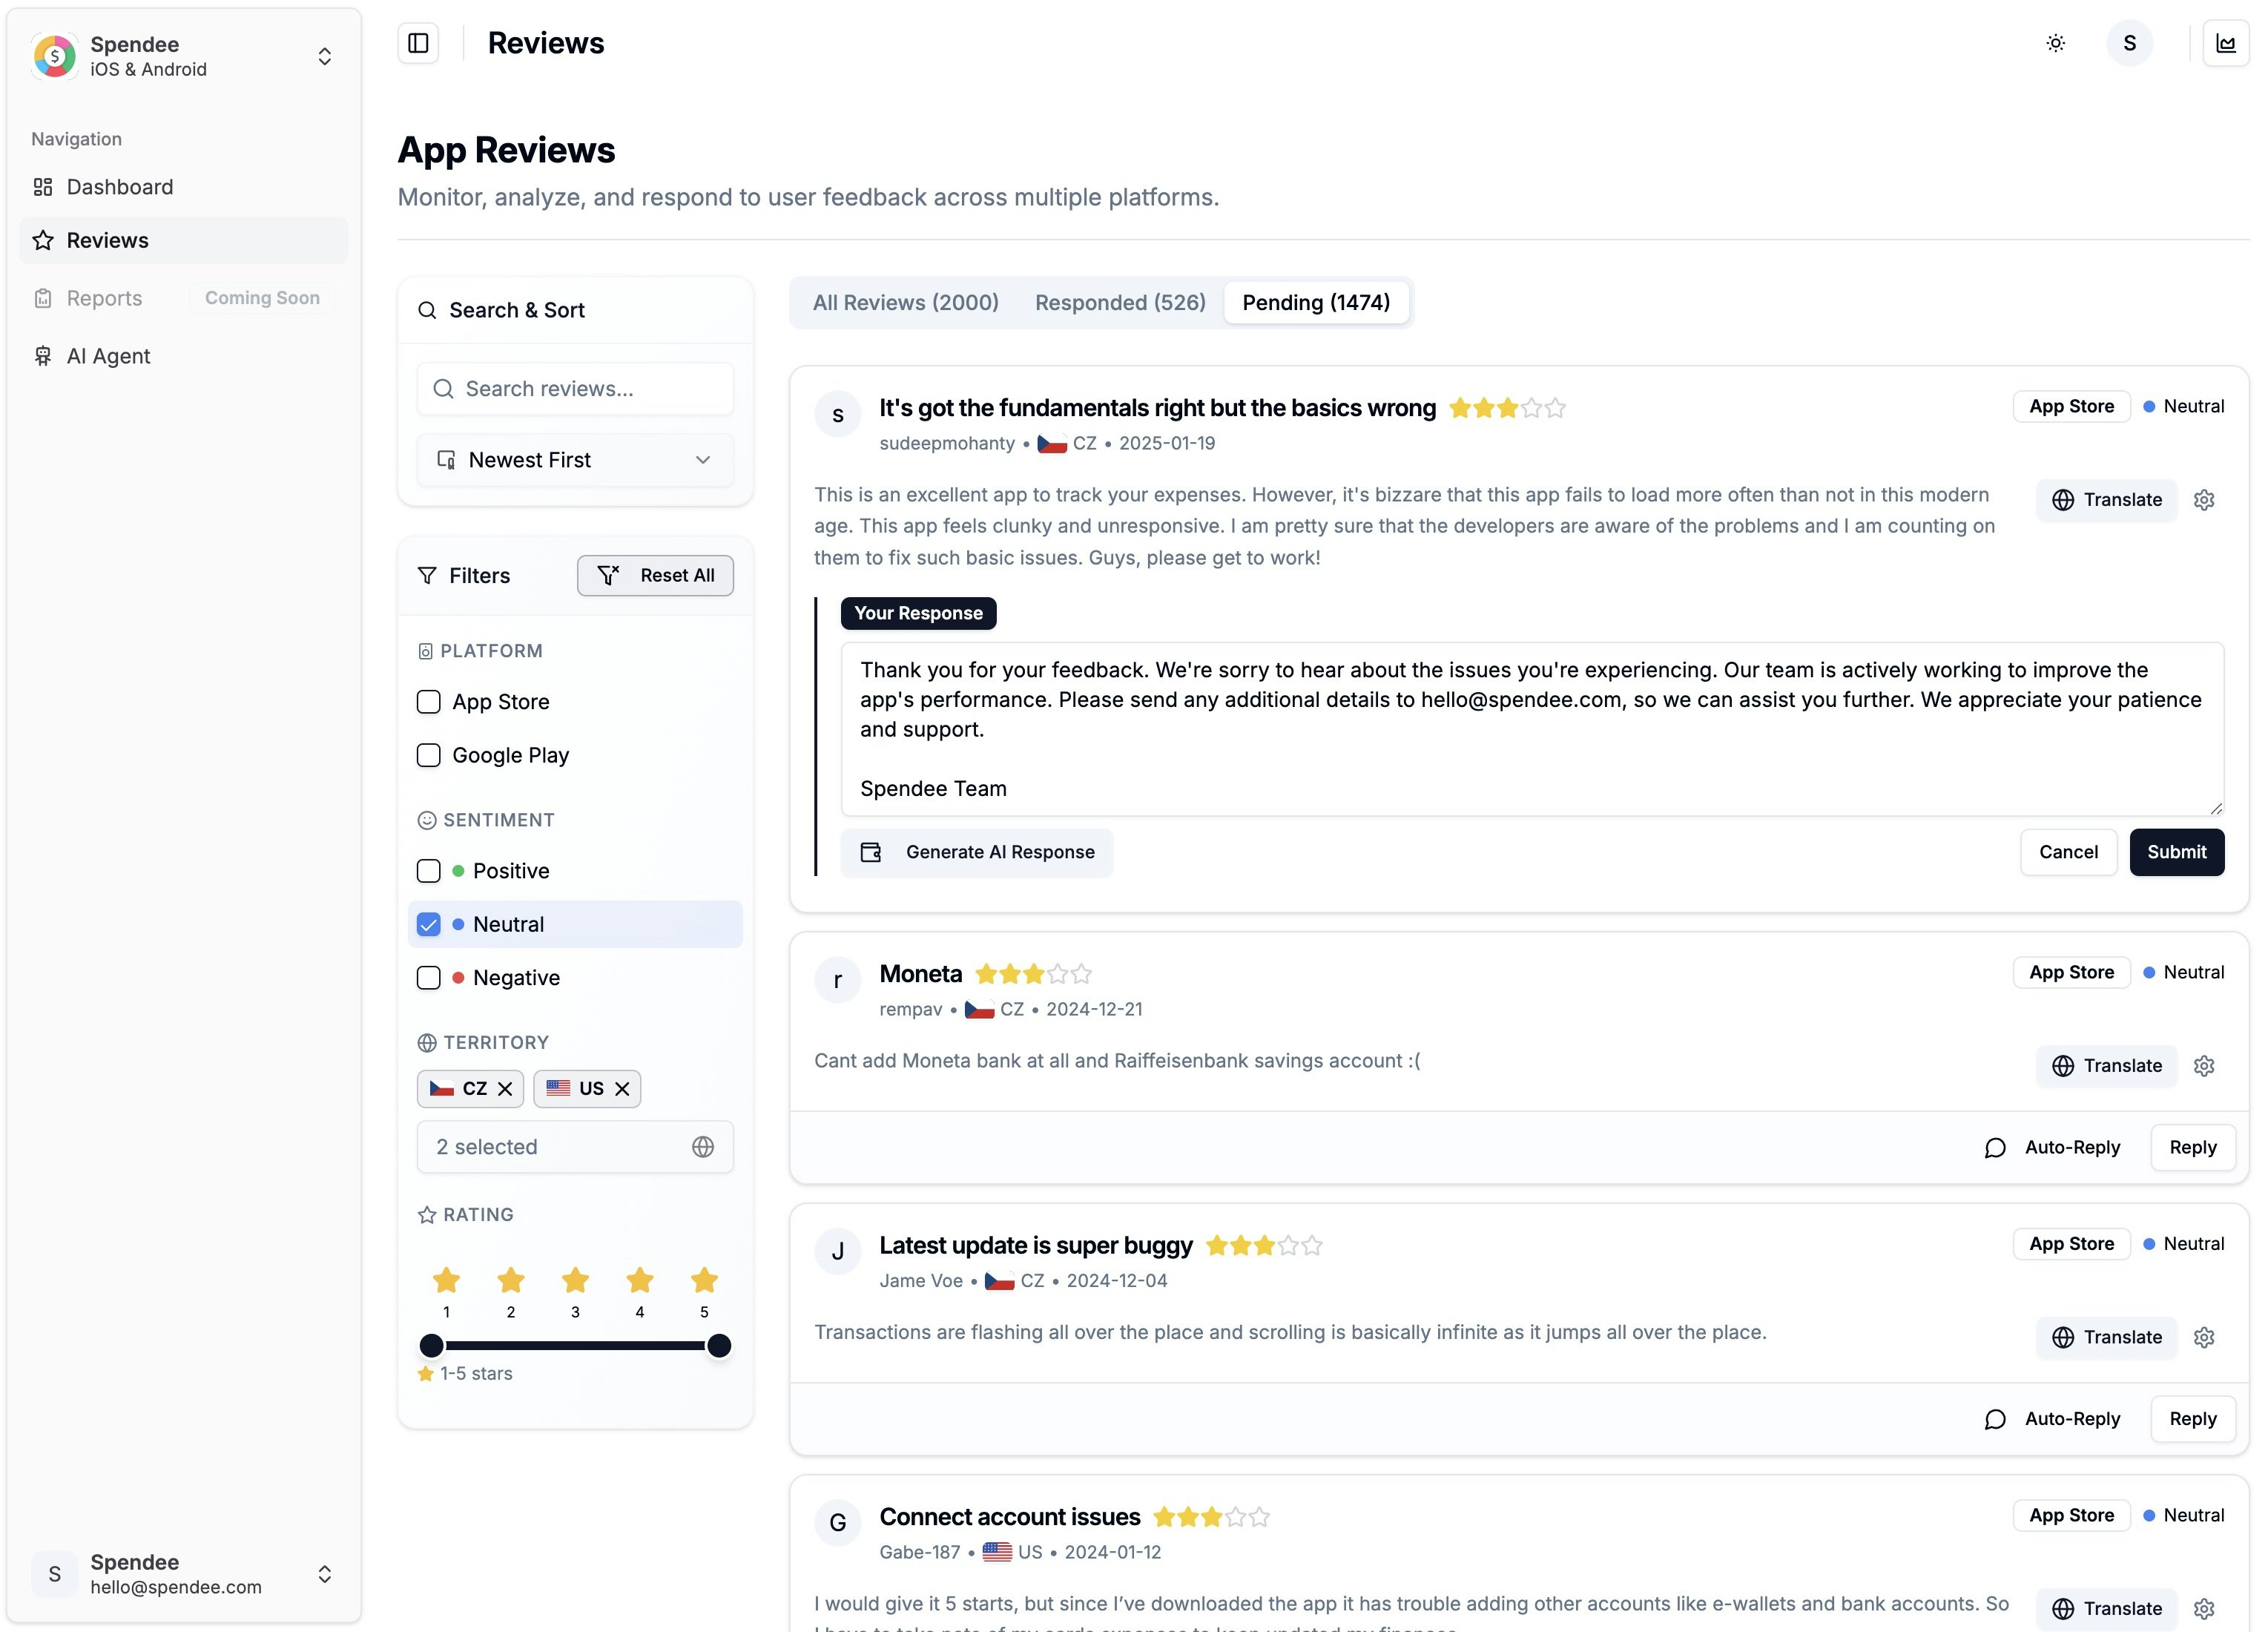The height and width of the screenshot is (1632, 2268).
Task: Check the Negative sentiment checkbox
Action: pos(428,978)
